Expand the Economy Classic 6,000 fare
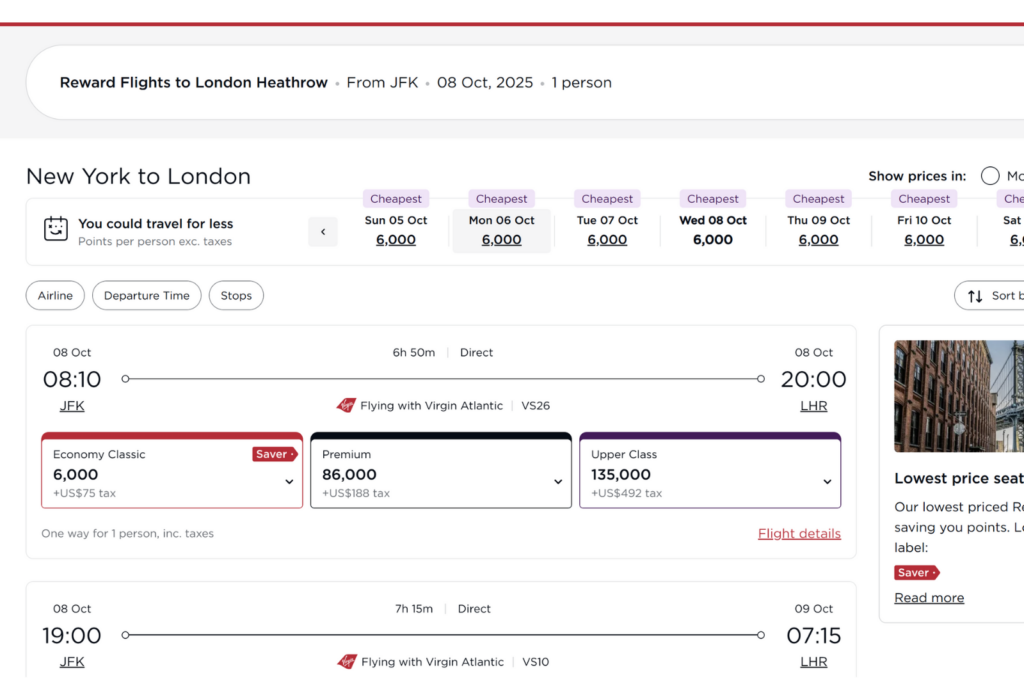1024x700 pixels. (172, 470)
